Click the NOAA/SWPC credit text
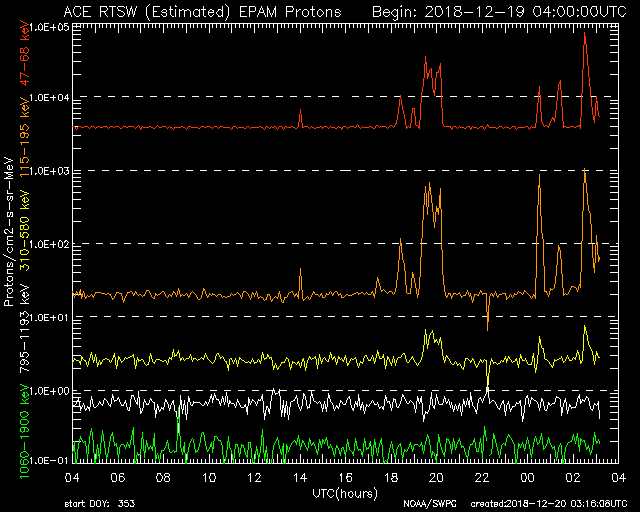 pos(426,505)
